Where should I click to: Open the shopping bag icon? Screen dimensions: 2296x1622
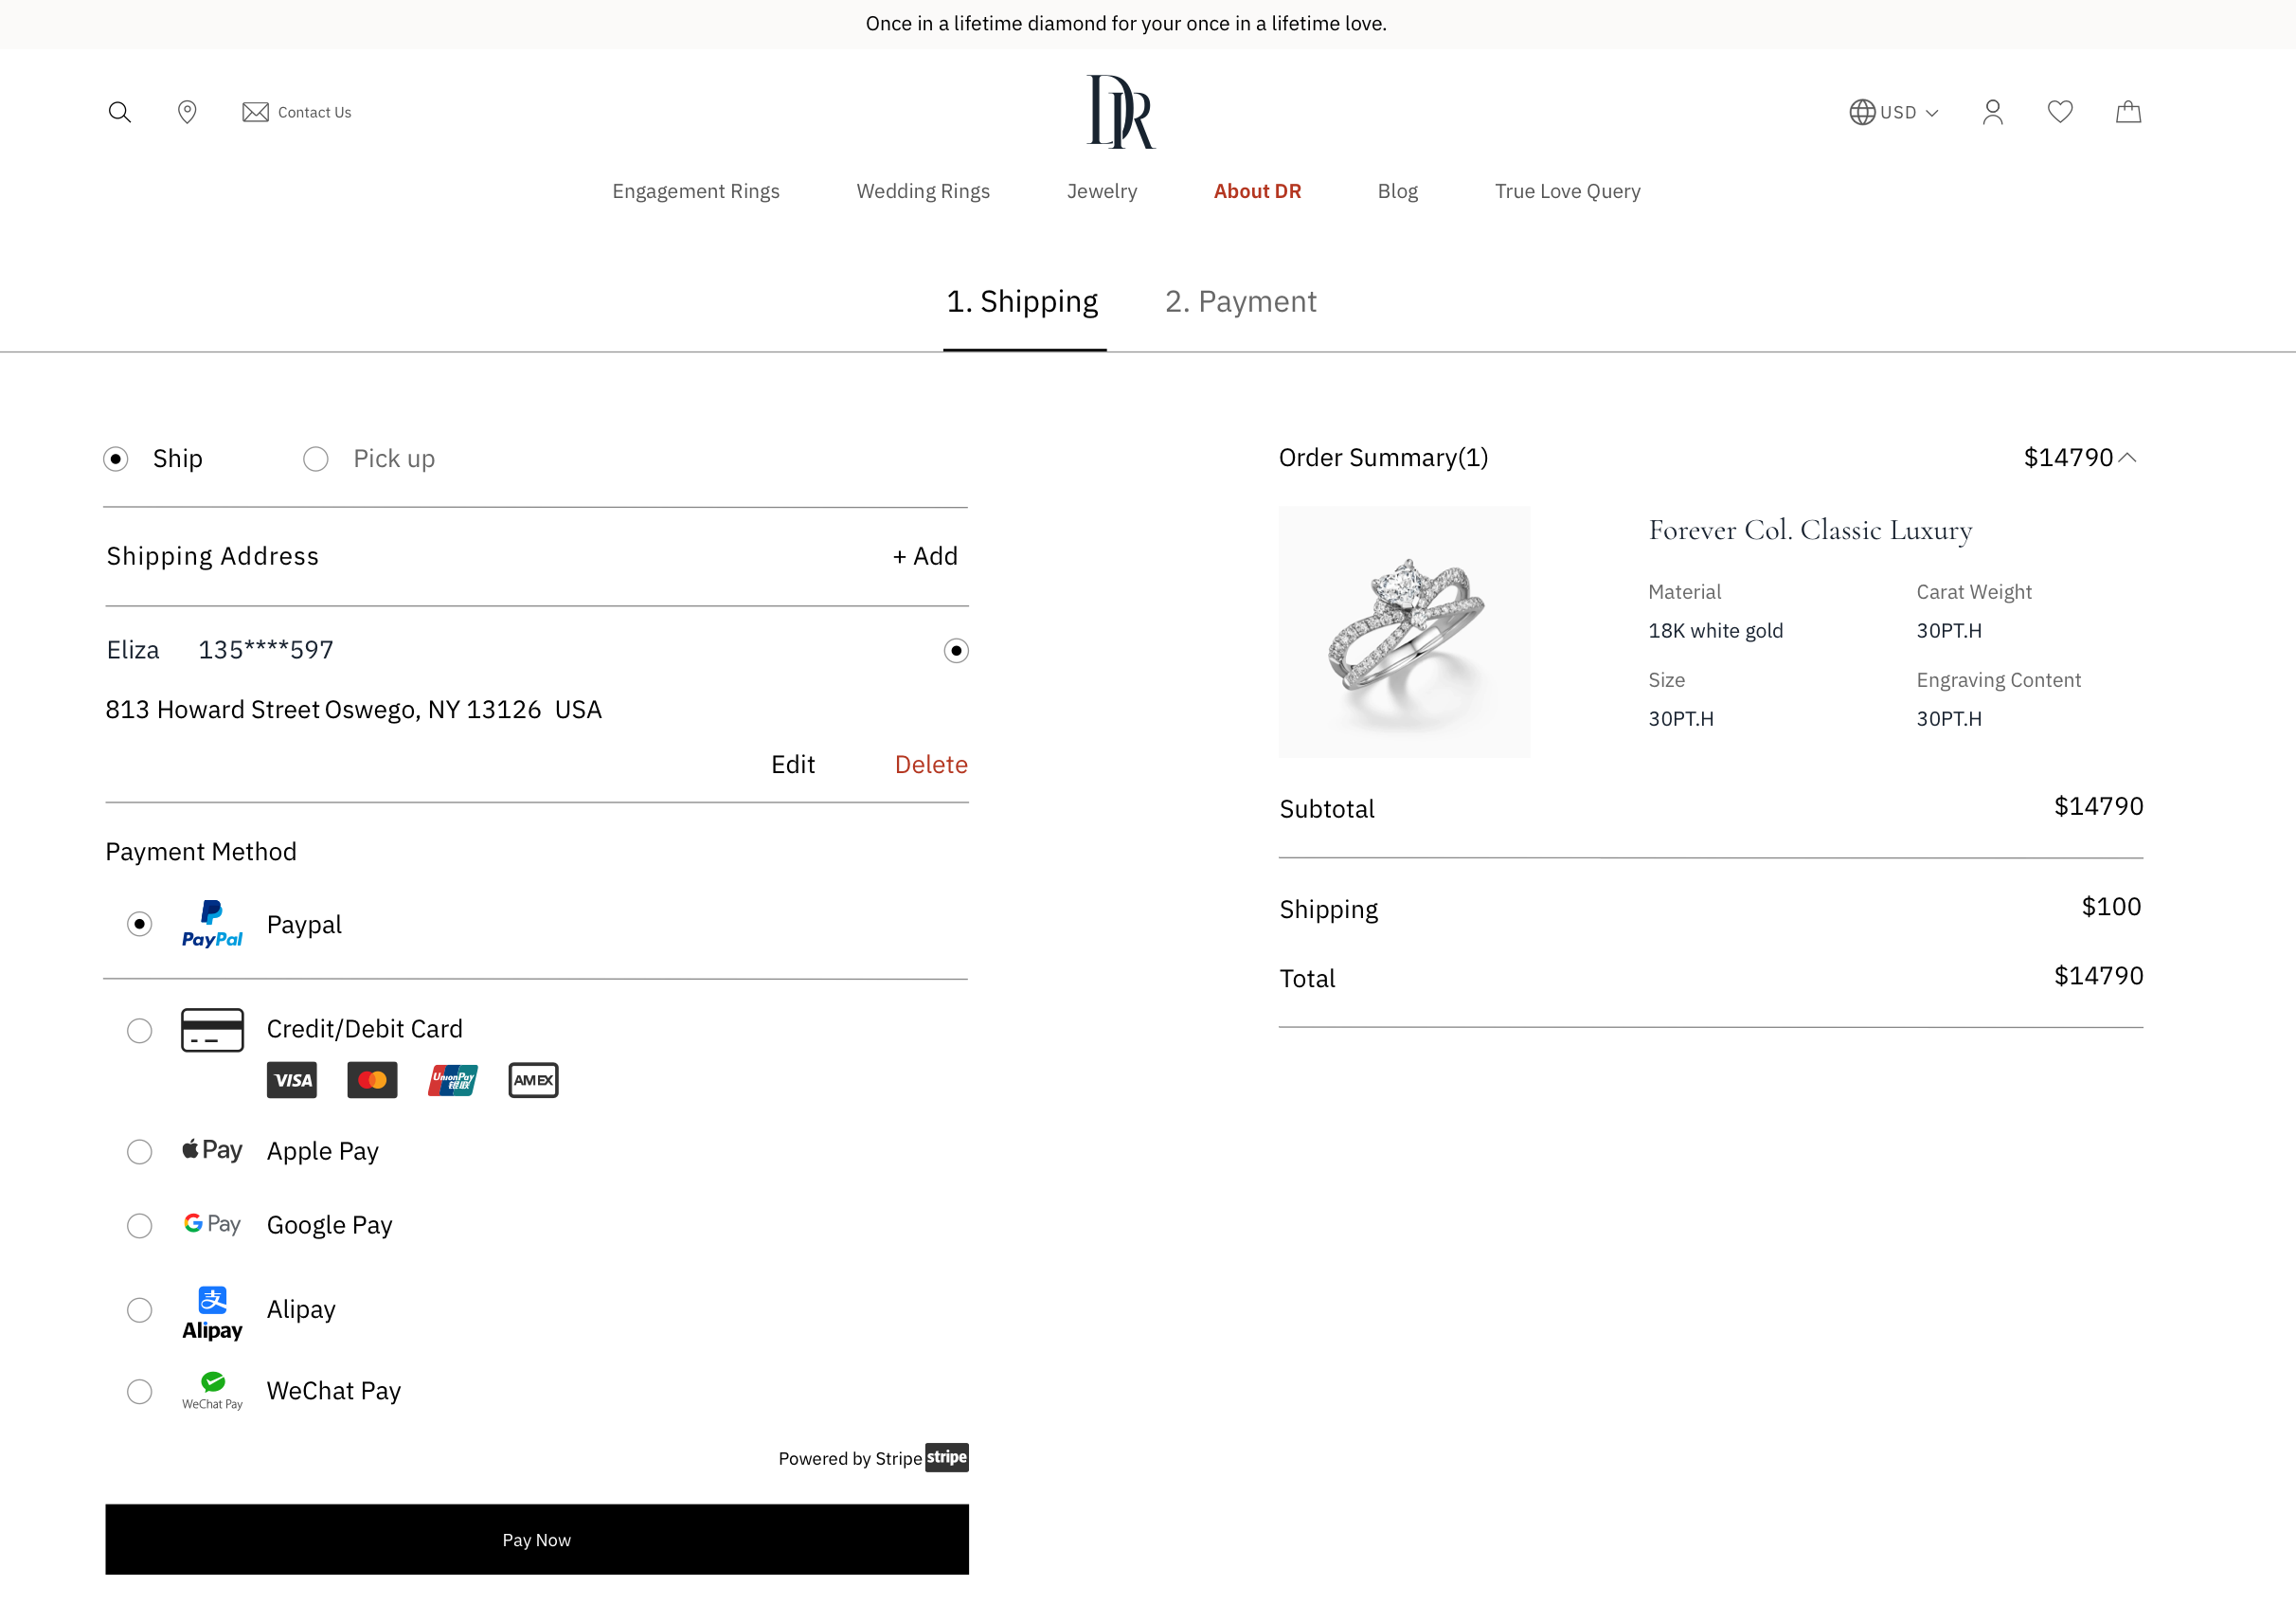pyautogui.click(x=2128, y=112)
